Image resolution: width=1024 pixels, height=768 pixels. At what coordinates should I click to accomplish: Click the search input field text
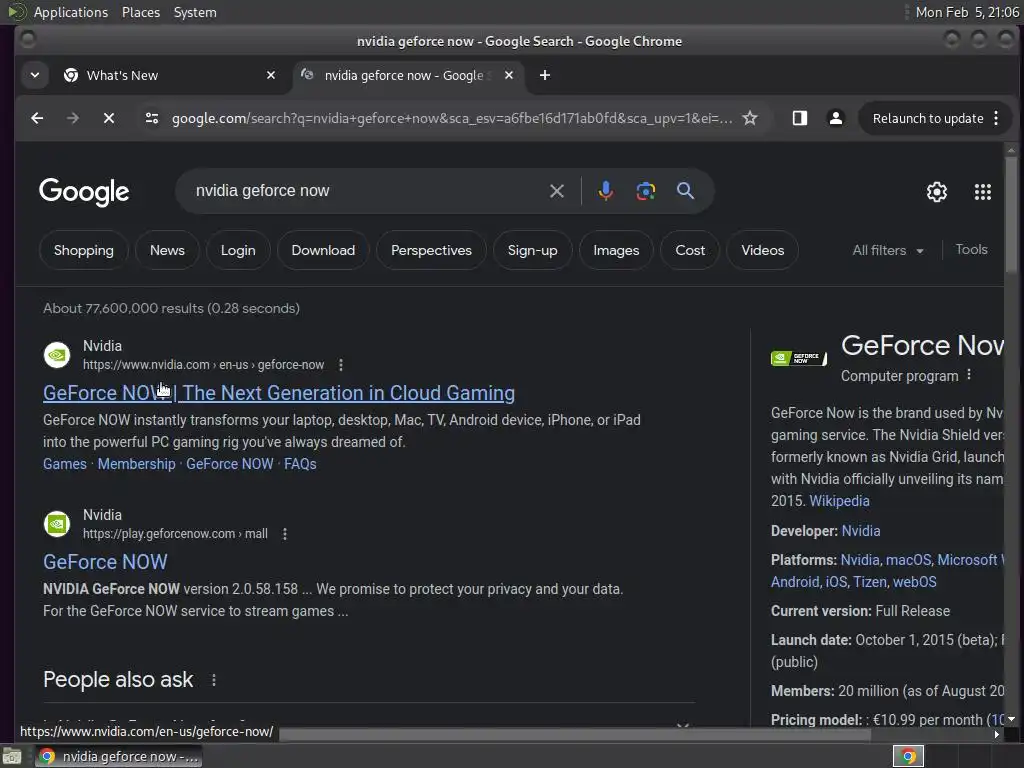coord(263,191)
